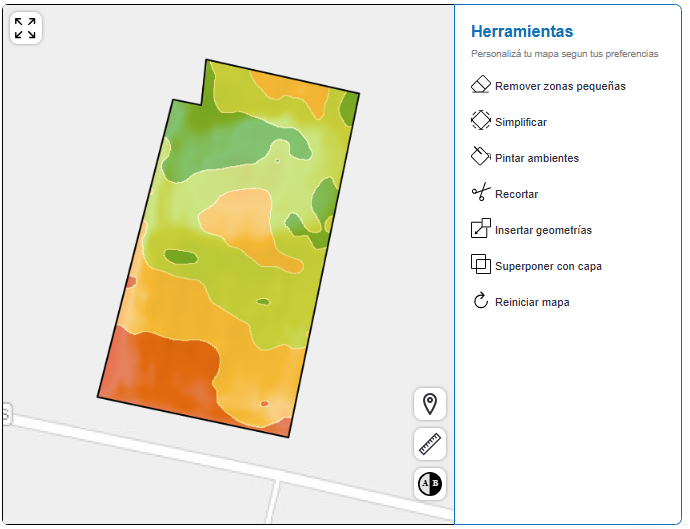Select 'Remover zonas pequeñas' menu option
690x529 pixels.
pos(560,86)
